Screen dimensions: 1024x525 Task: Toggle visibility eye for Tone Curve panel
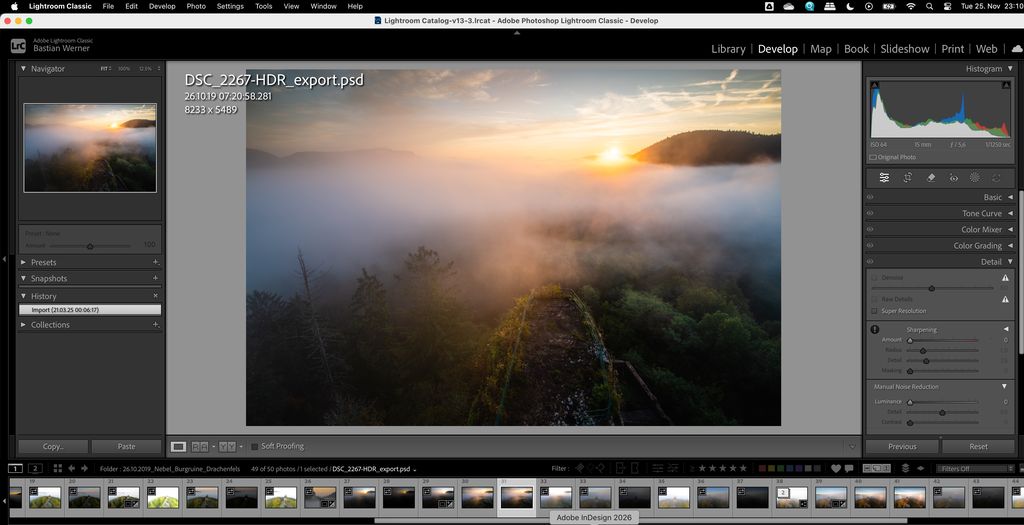click(870, 213)
